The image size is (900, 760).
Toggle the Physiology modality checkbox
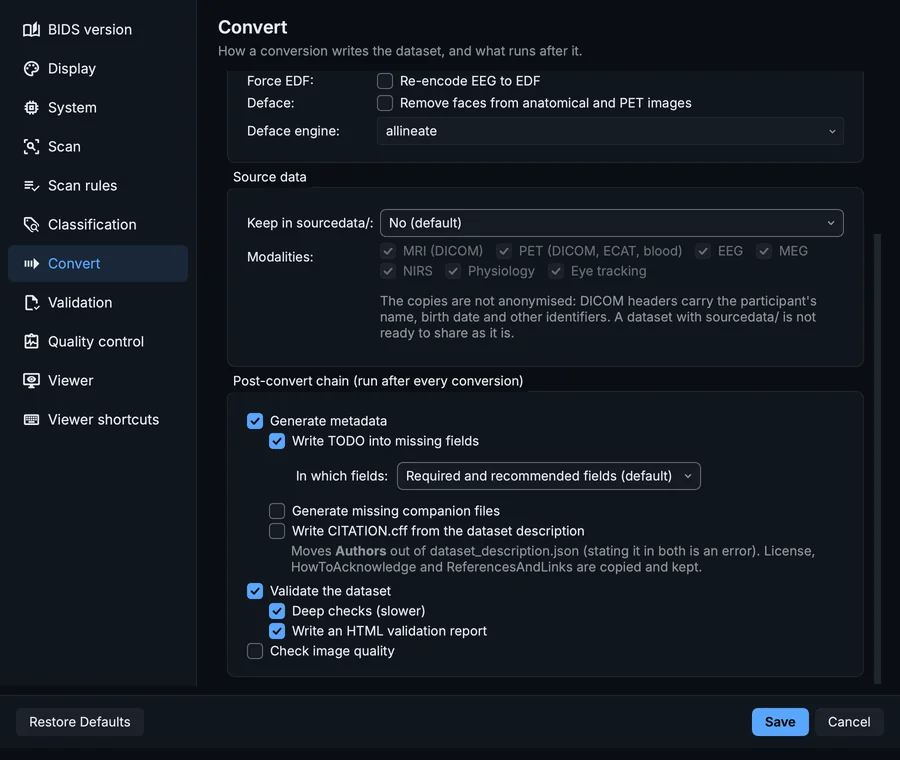click(x=453, y=271)
